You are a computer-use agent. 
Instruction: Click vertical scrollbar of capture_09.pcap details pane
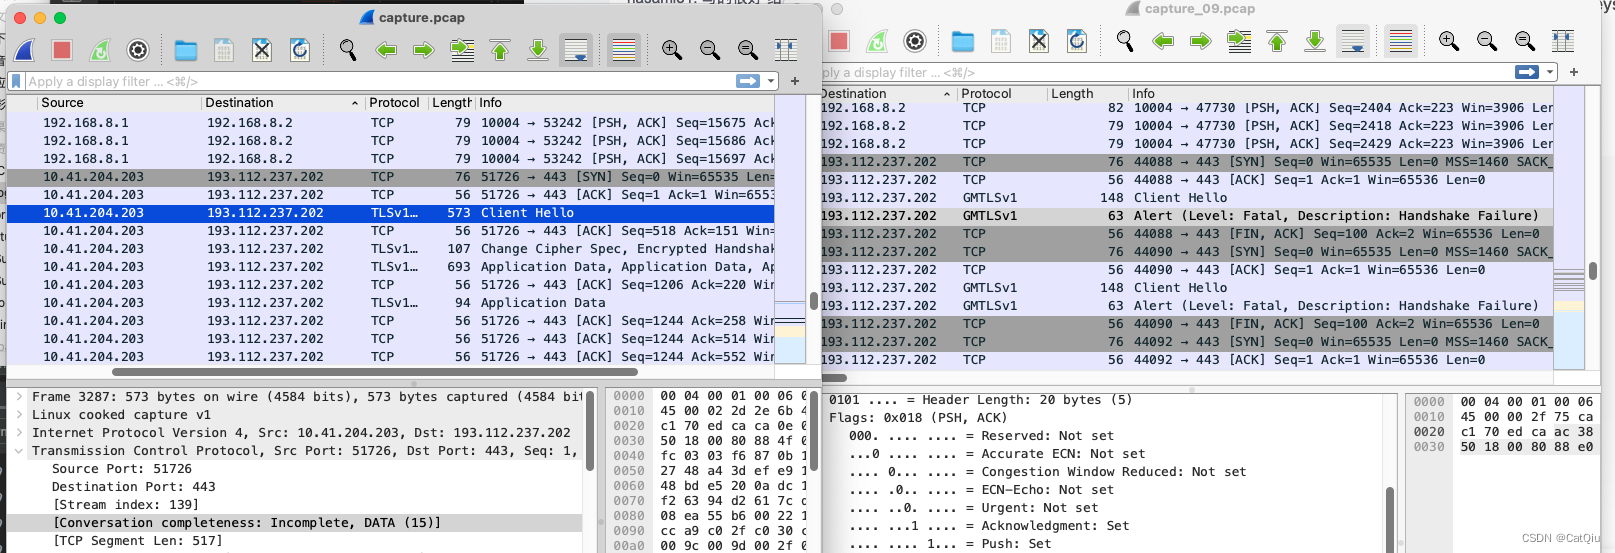click(x=1390, y=520)
